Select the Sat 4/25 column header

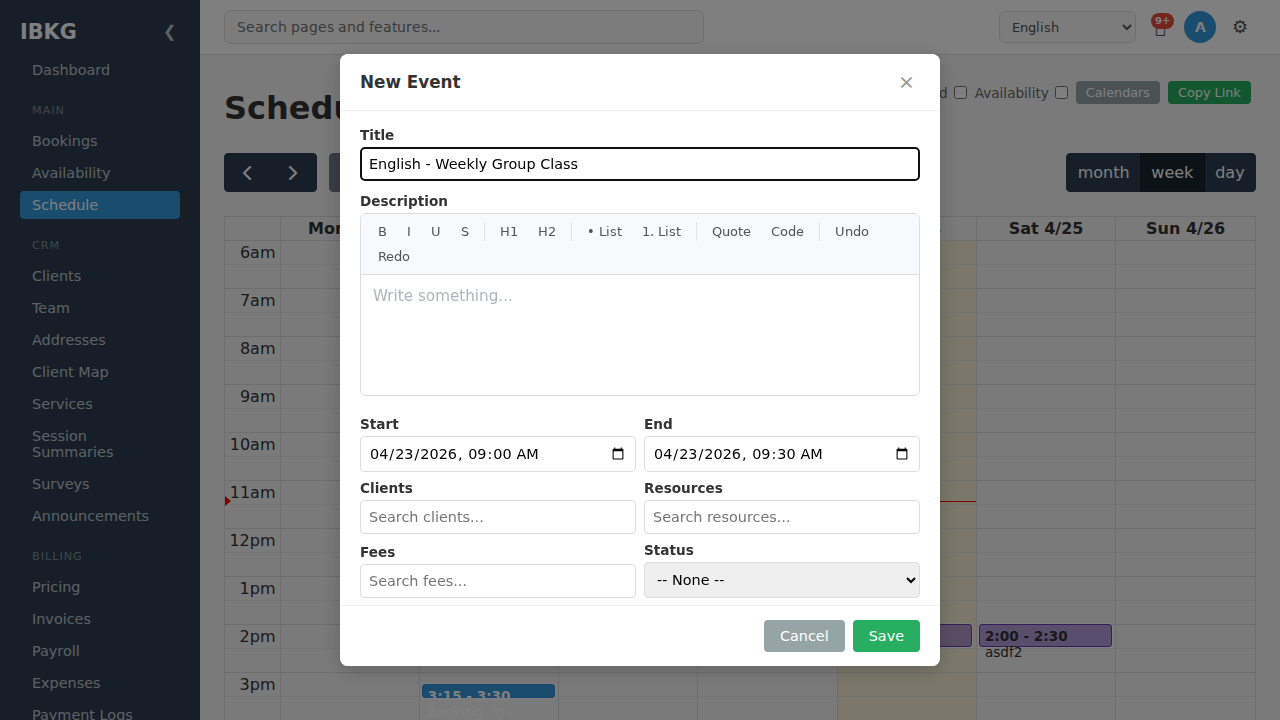tap(1046, 228)
